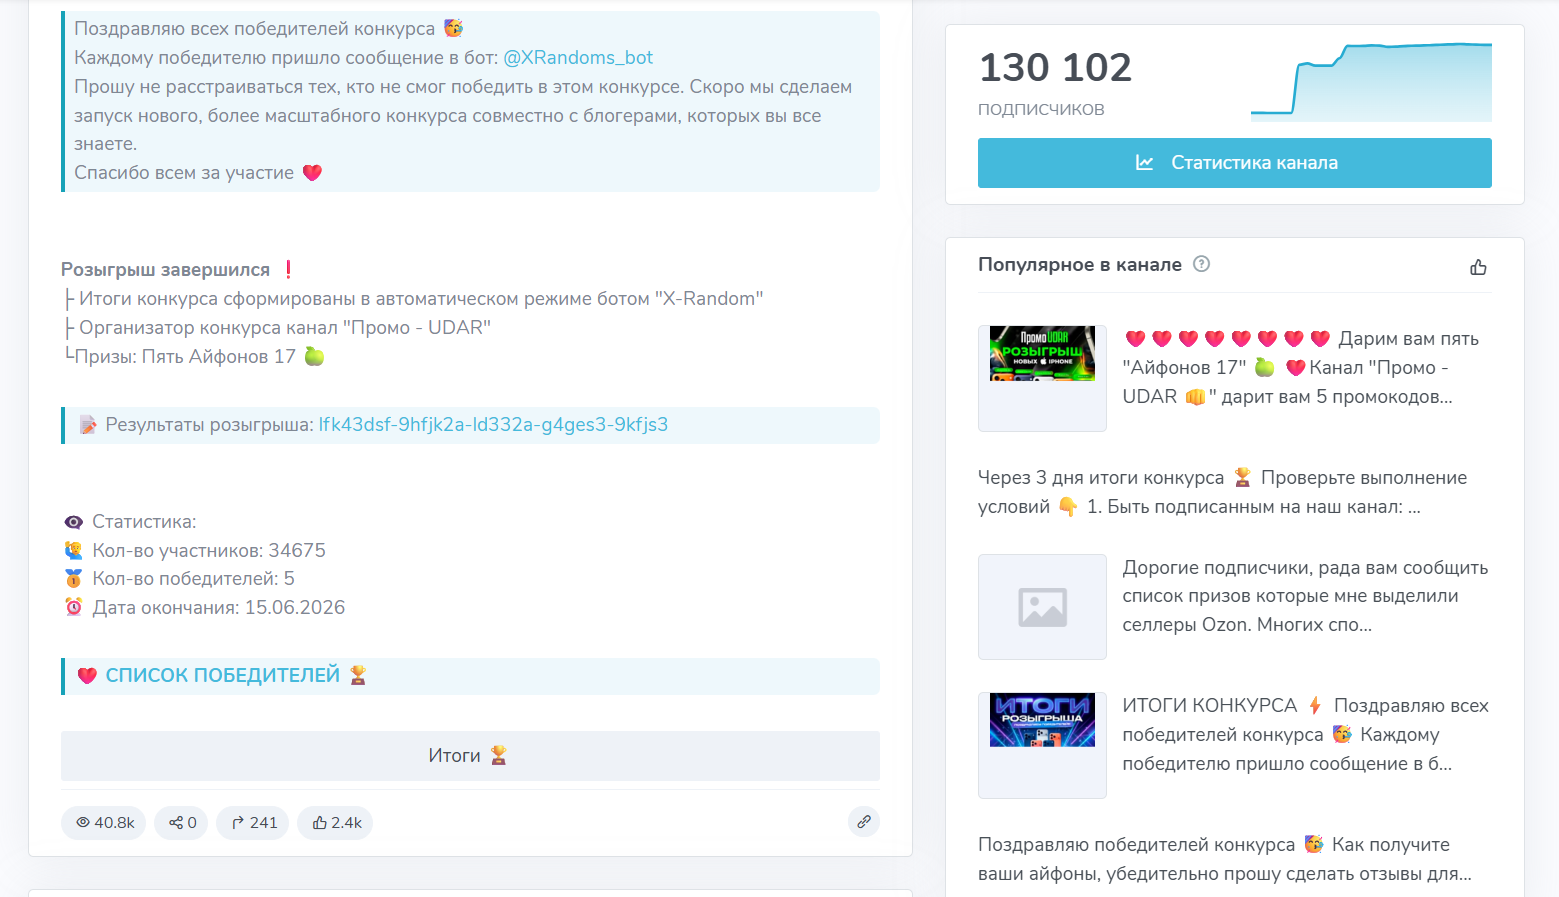Click the thumbs-up icon in Популярное в канале header
The width and height of the screenshot is (1559, 897).
click(x=1478, y=267)
